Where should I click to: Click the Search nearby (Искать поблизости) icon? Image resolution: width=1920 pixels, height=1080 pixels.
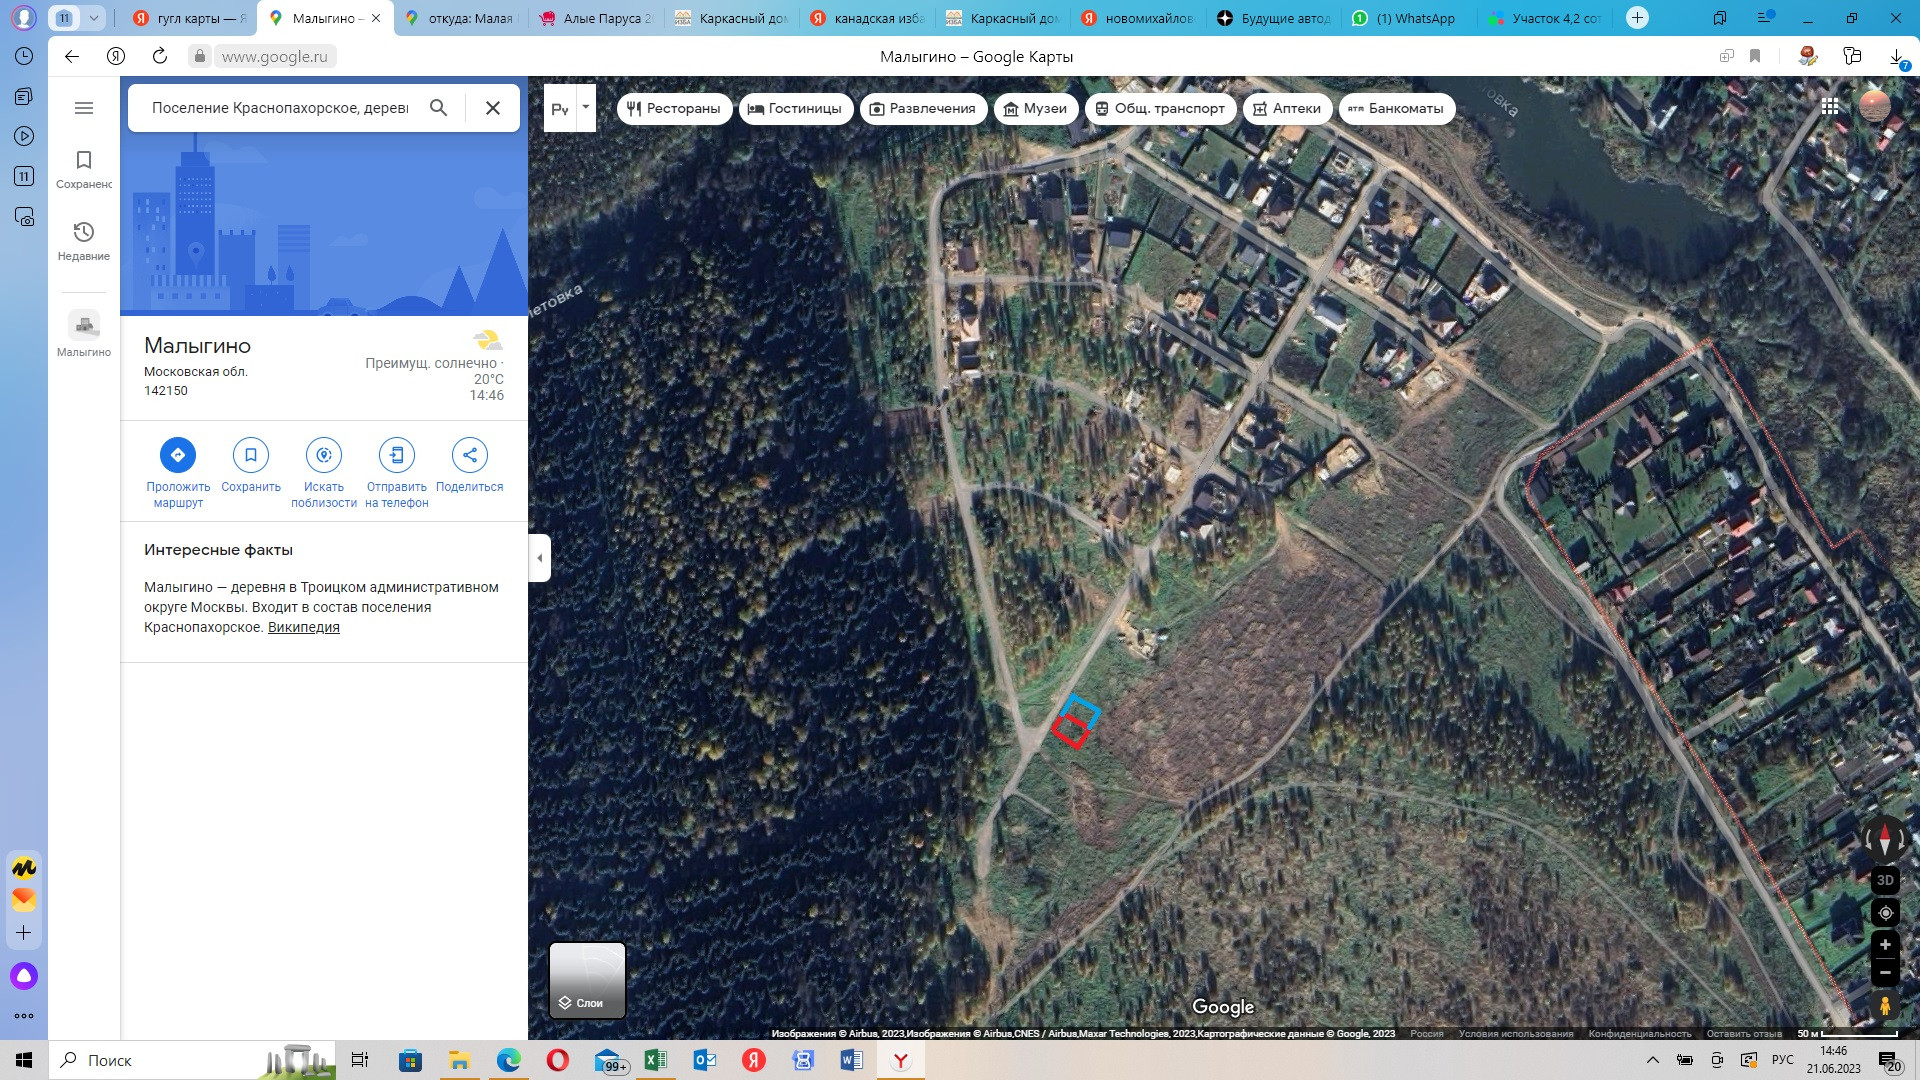pos(323,455)
